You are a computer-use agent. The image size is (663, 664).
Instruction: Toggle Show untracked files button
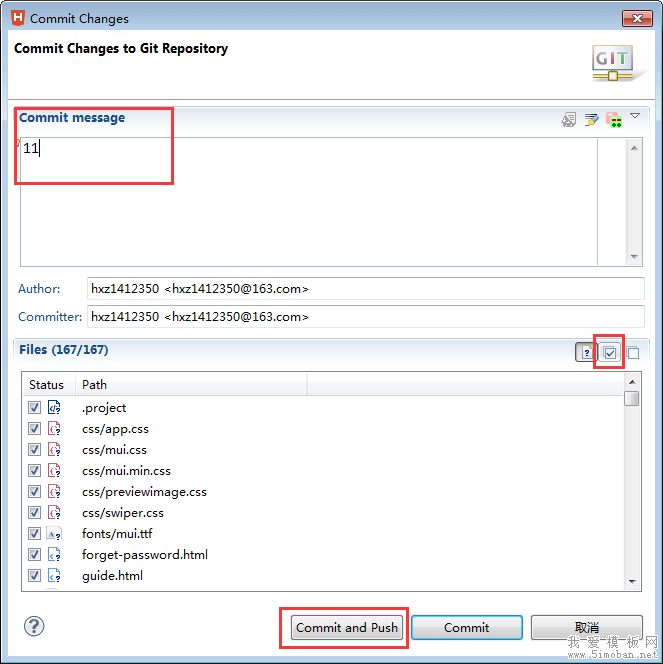click(586, 352)
